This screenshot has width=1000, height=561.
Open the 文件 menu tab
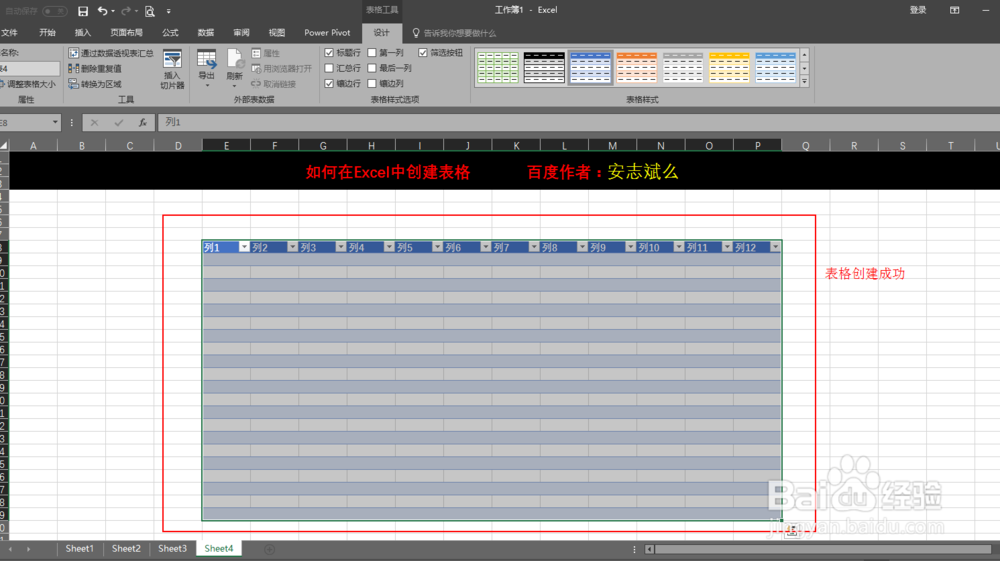pyautogui.click(x=9, y=33)
